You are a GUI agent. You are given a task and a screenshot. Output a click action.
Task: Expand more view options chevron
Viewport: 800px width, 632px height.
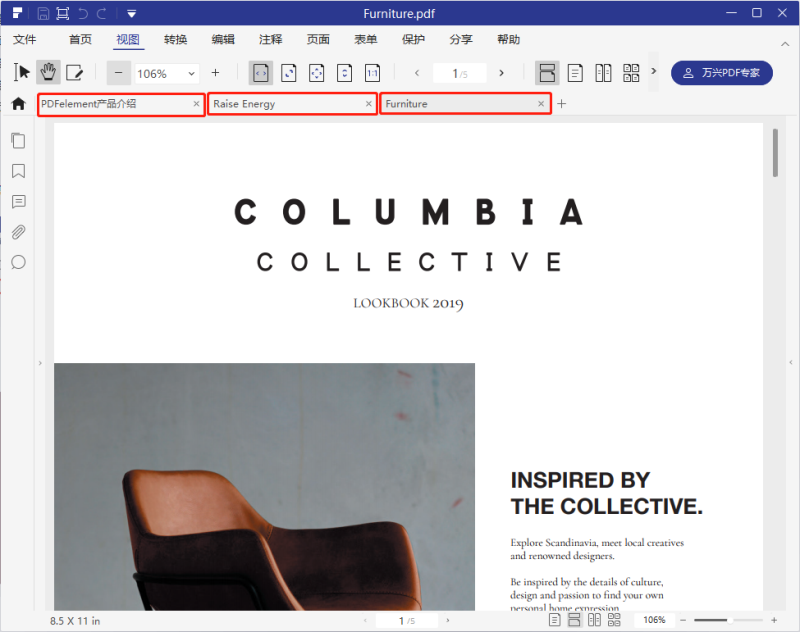pos(654,71)
